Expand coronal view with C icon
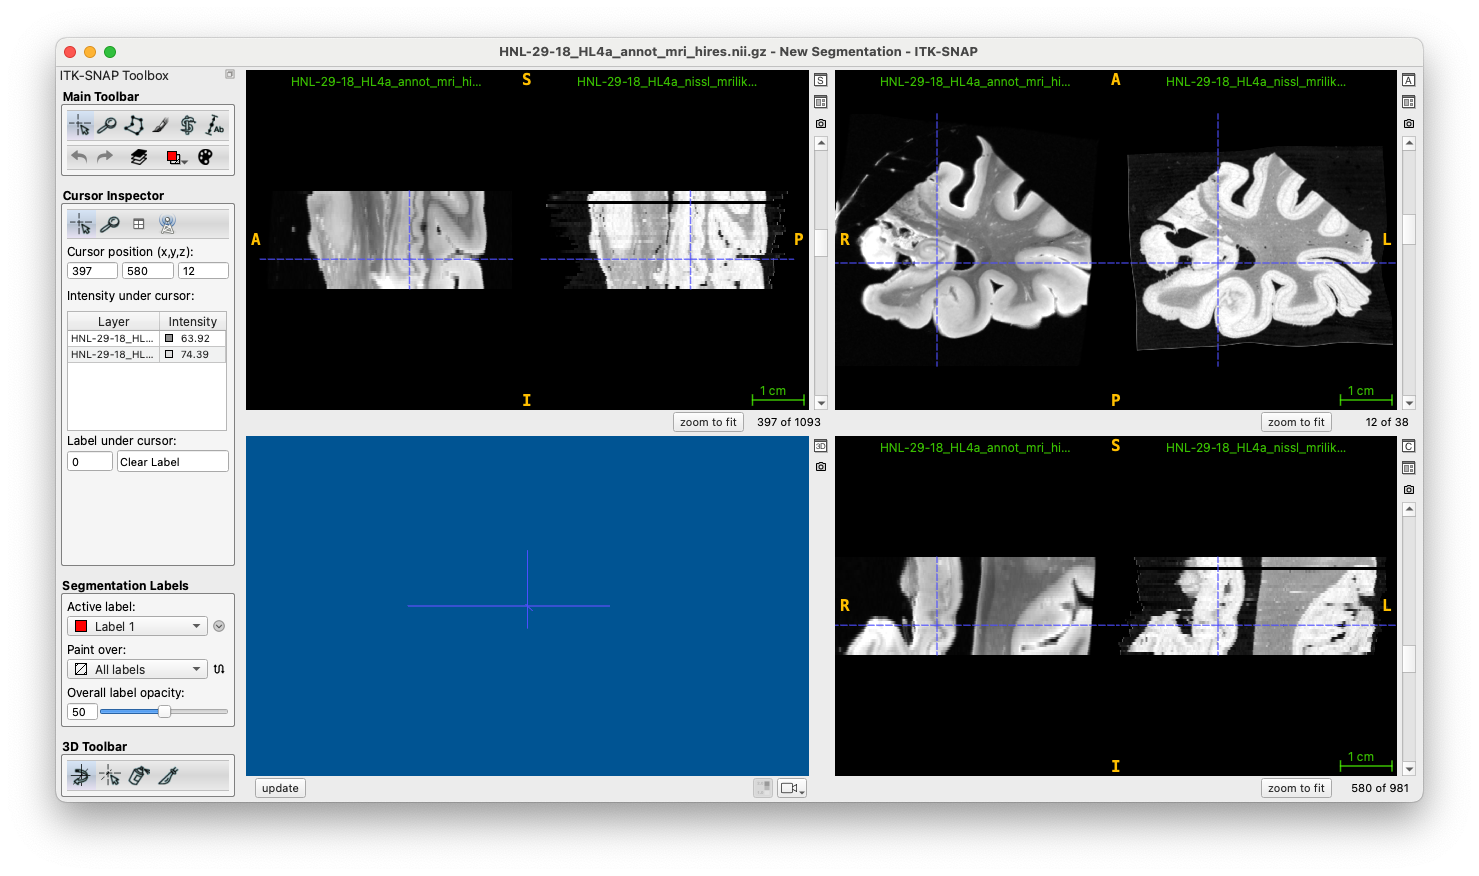 coord(1409,446)
